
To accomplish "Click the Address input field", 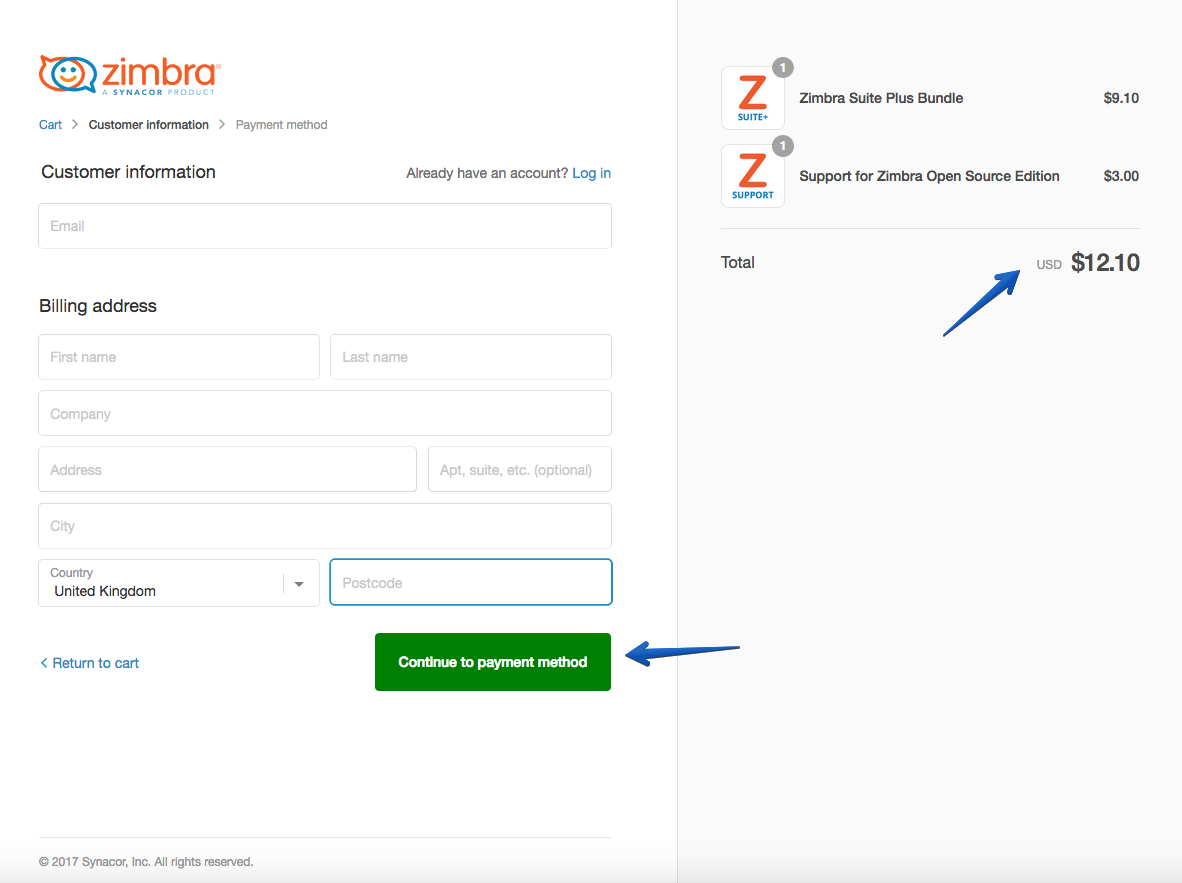I will (228, 470).
